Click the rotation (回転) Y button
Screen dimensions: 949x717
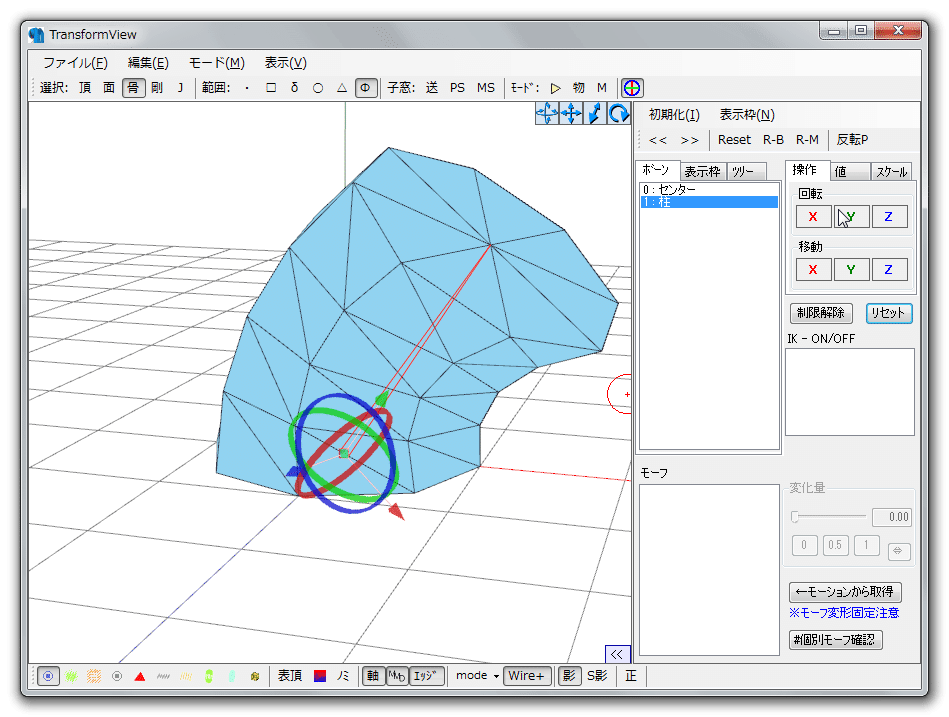(x=851, y=217)
